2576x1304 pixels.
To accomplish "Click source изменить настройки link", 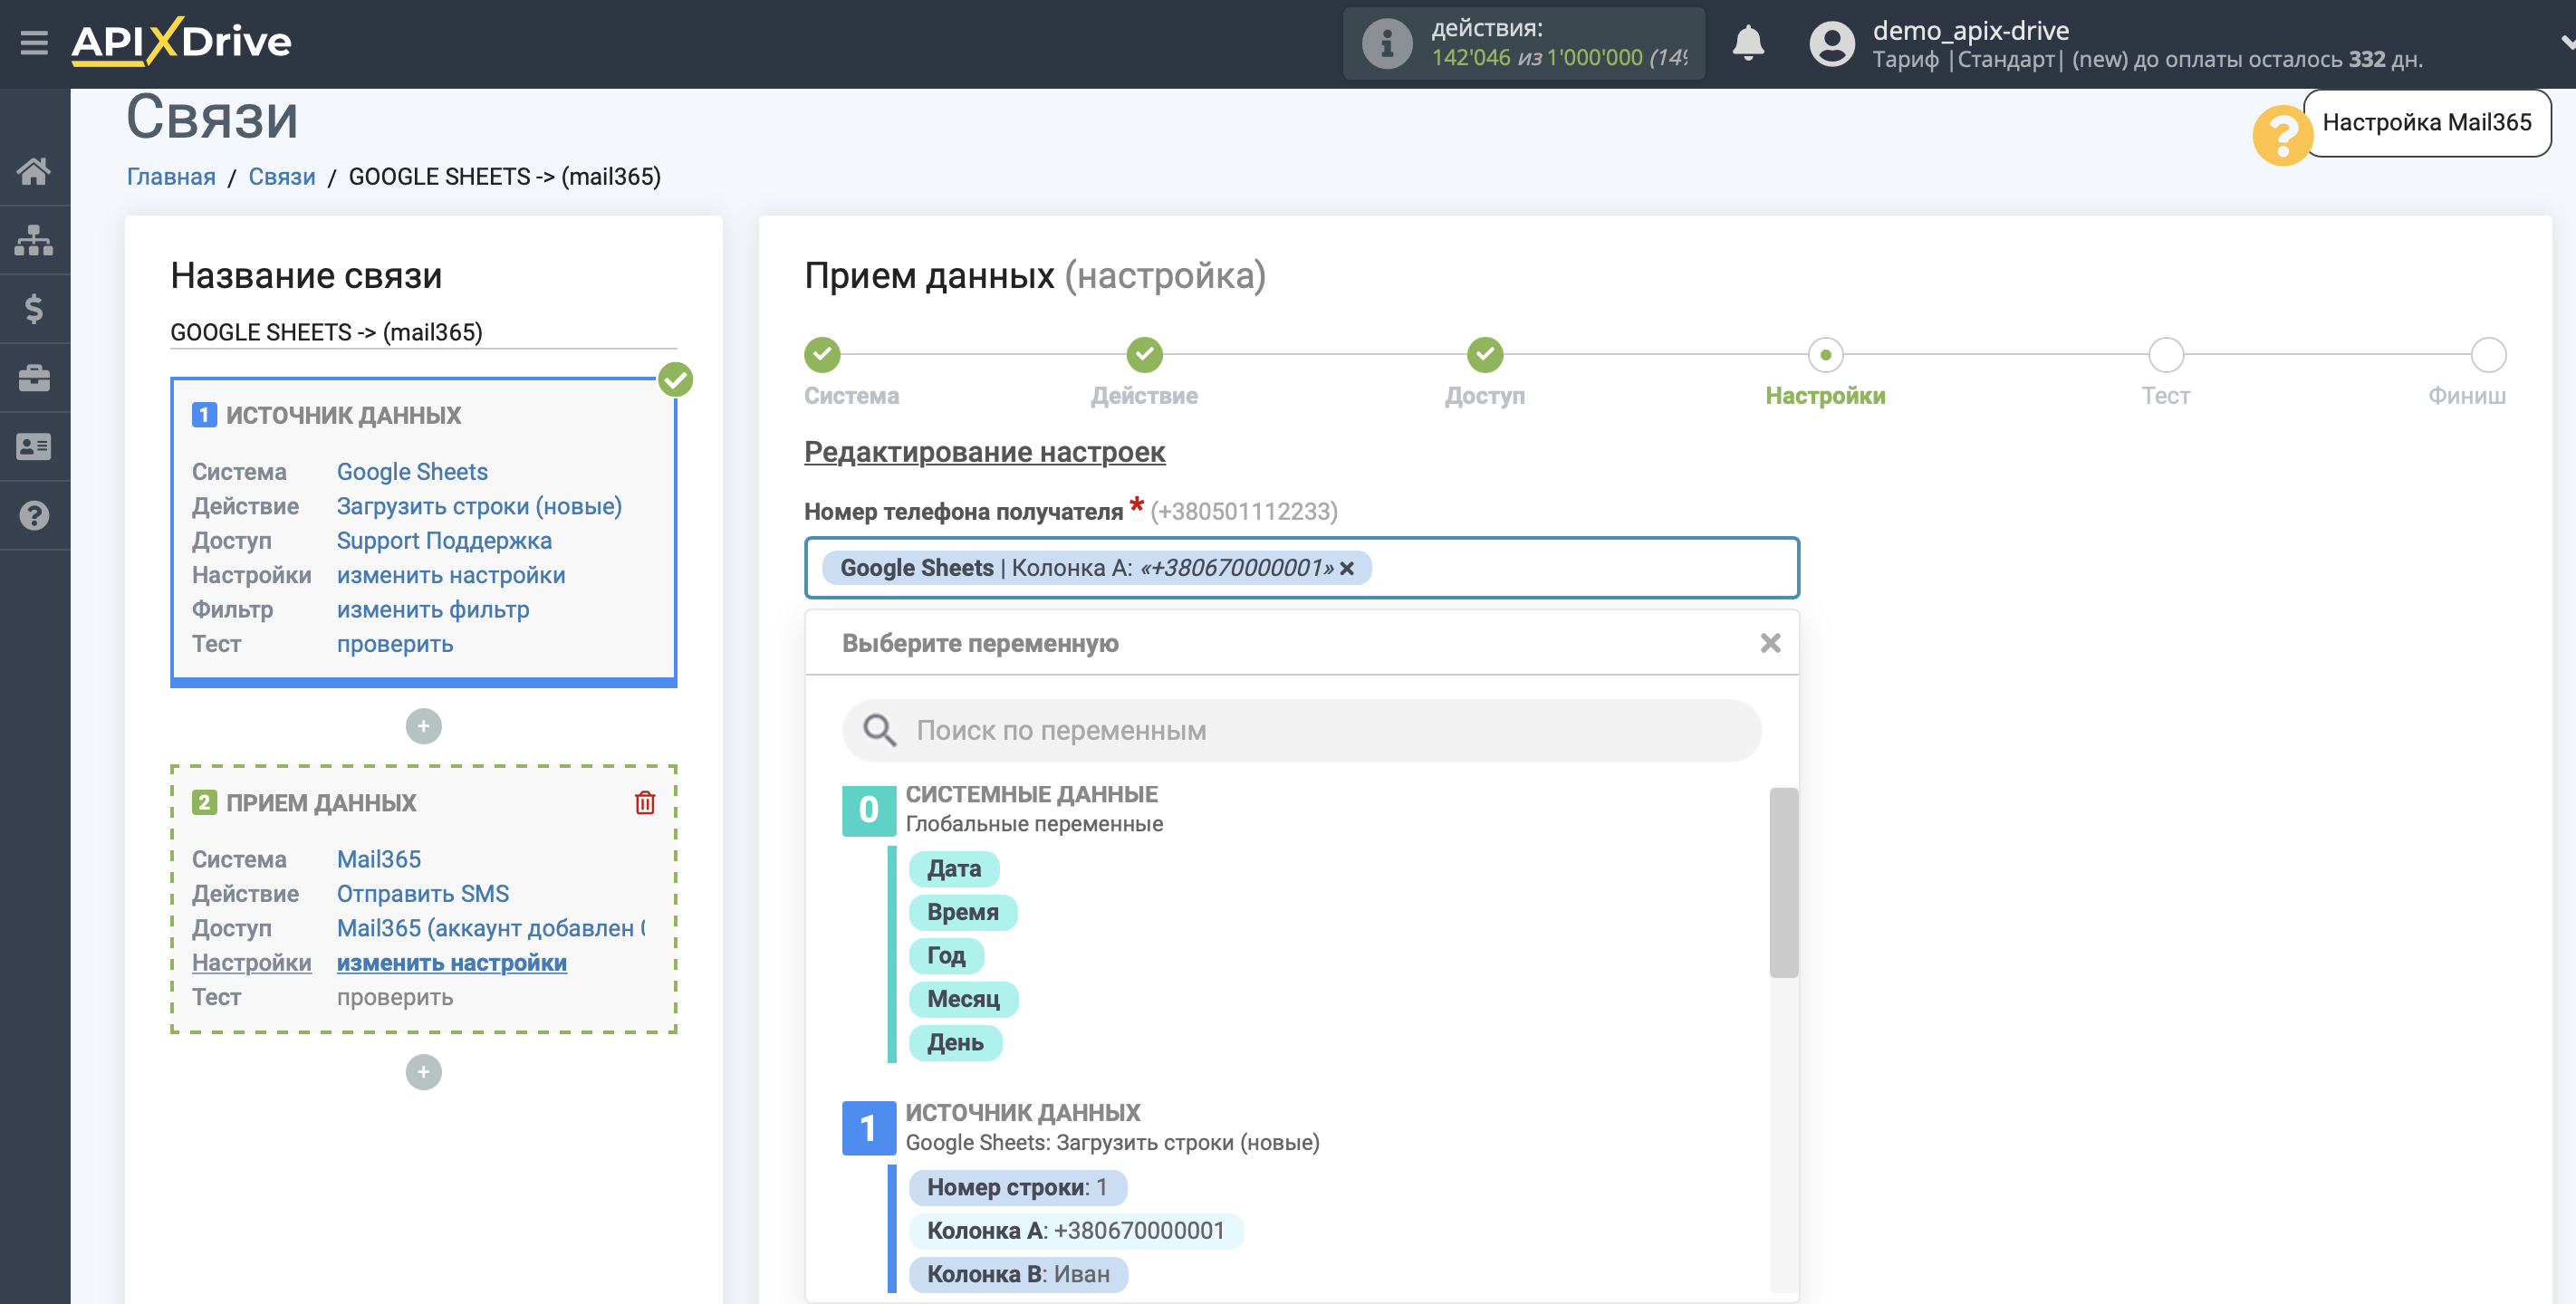I will coord(451,575).
